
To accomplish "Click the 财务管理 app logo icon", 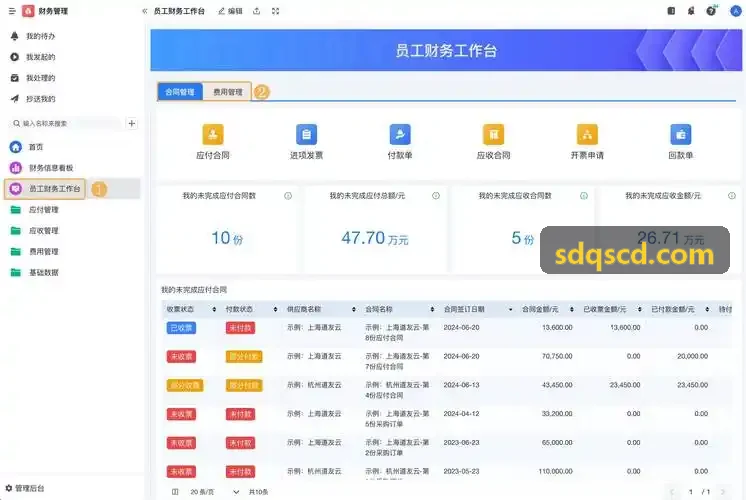I will [28, 11].
